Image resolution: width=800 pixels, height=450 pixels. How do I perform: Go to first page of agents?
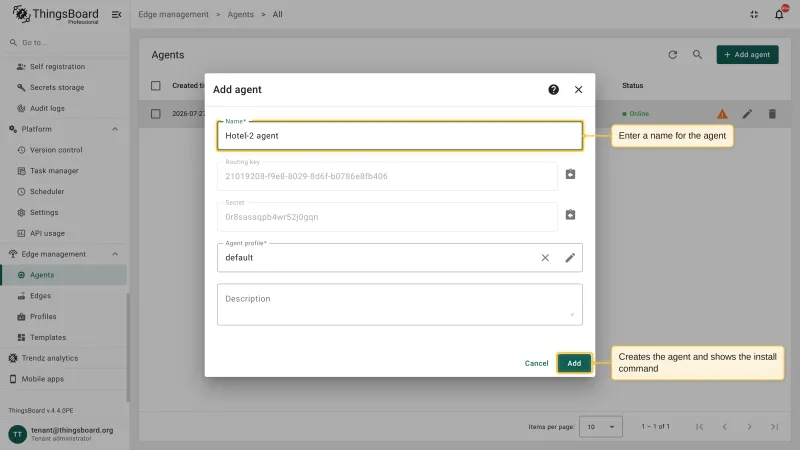[x=699, y=427]
